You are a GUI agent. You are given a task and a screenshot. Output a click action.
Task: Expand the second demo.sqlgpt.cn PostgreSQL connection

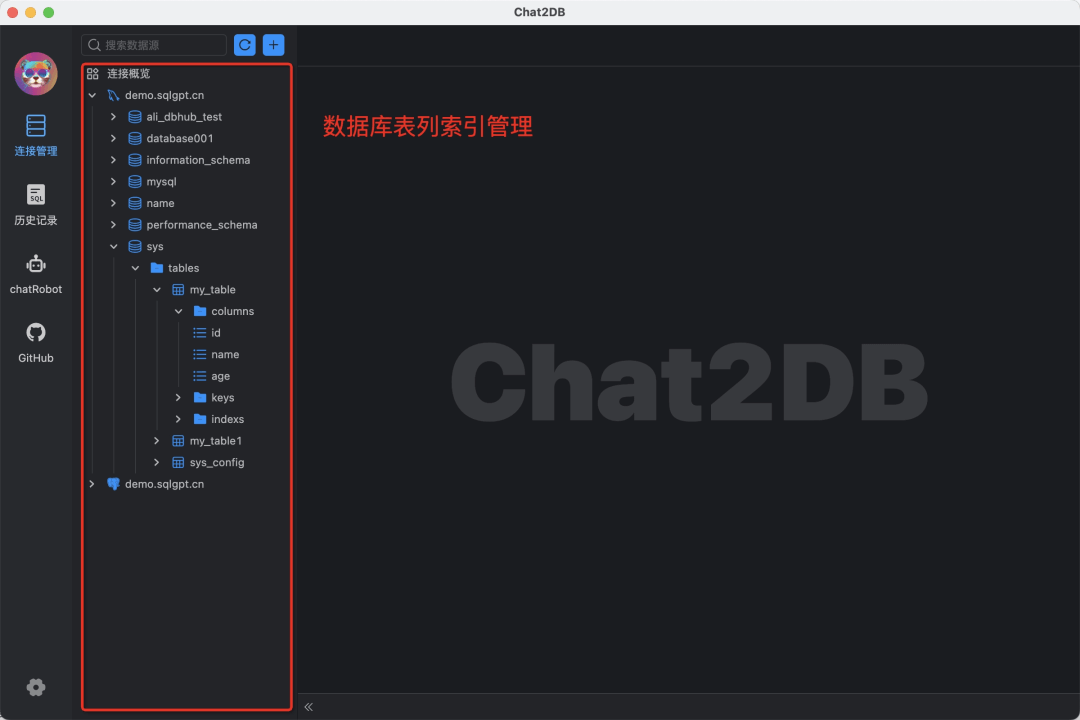click(92, 484)
